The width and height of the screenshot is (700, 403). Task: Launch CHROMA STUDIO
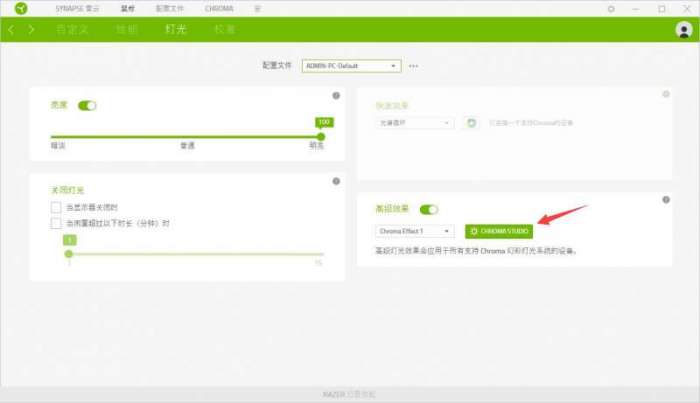[x=499, y=231]
